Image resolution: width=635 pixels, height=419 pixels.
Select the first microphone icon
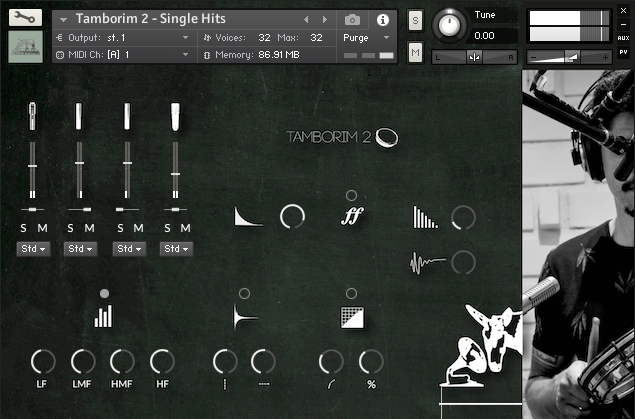pyautogui.click(x=32, y=116)
